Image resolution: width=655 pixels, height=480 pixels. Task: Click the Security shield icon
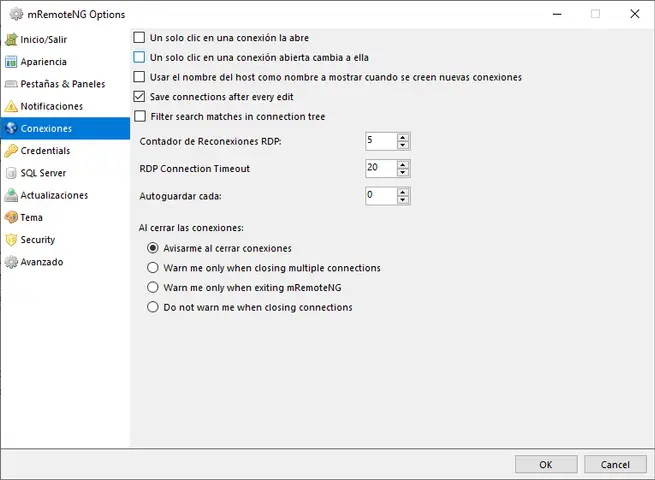pyautogui.click(x=11, y=240)
